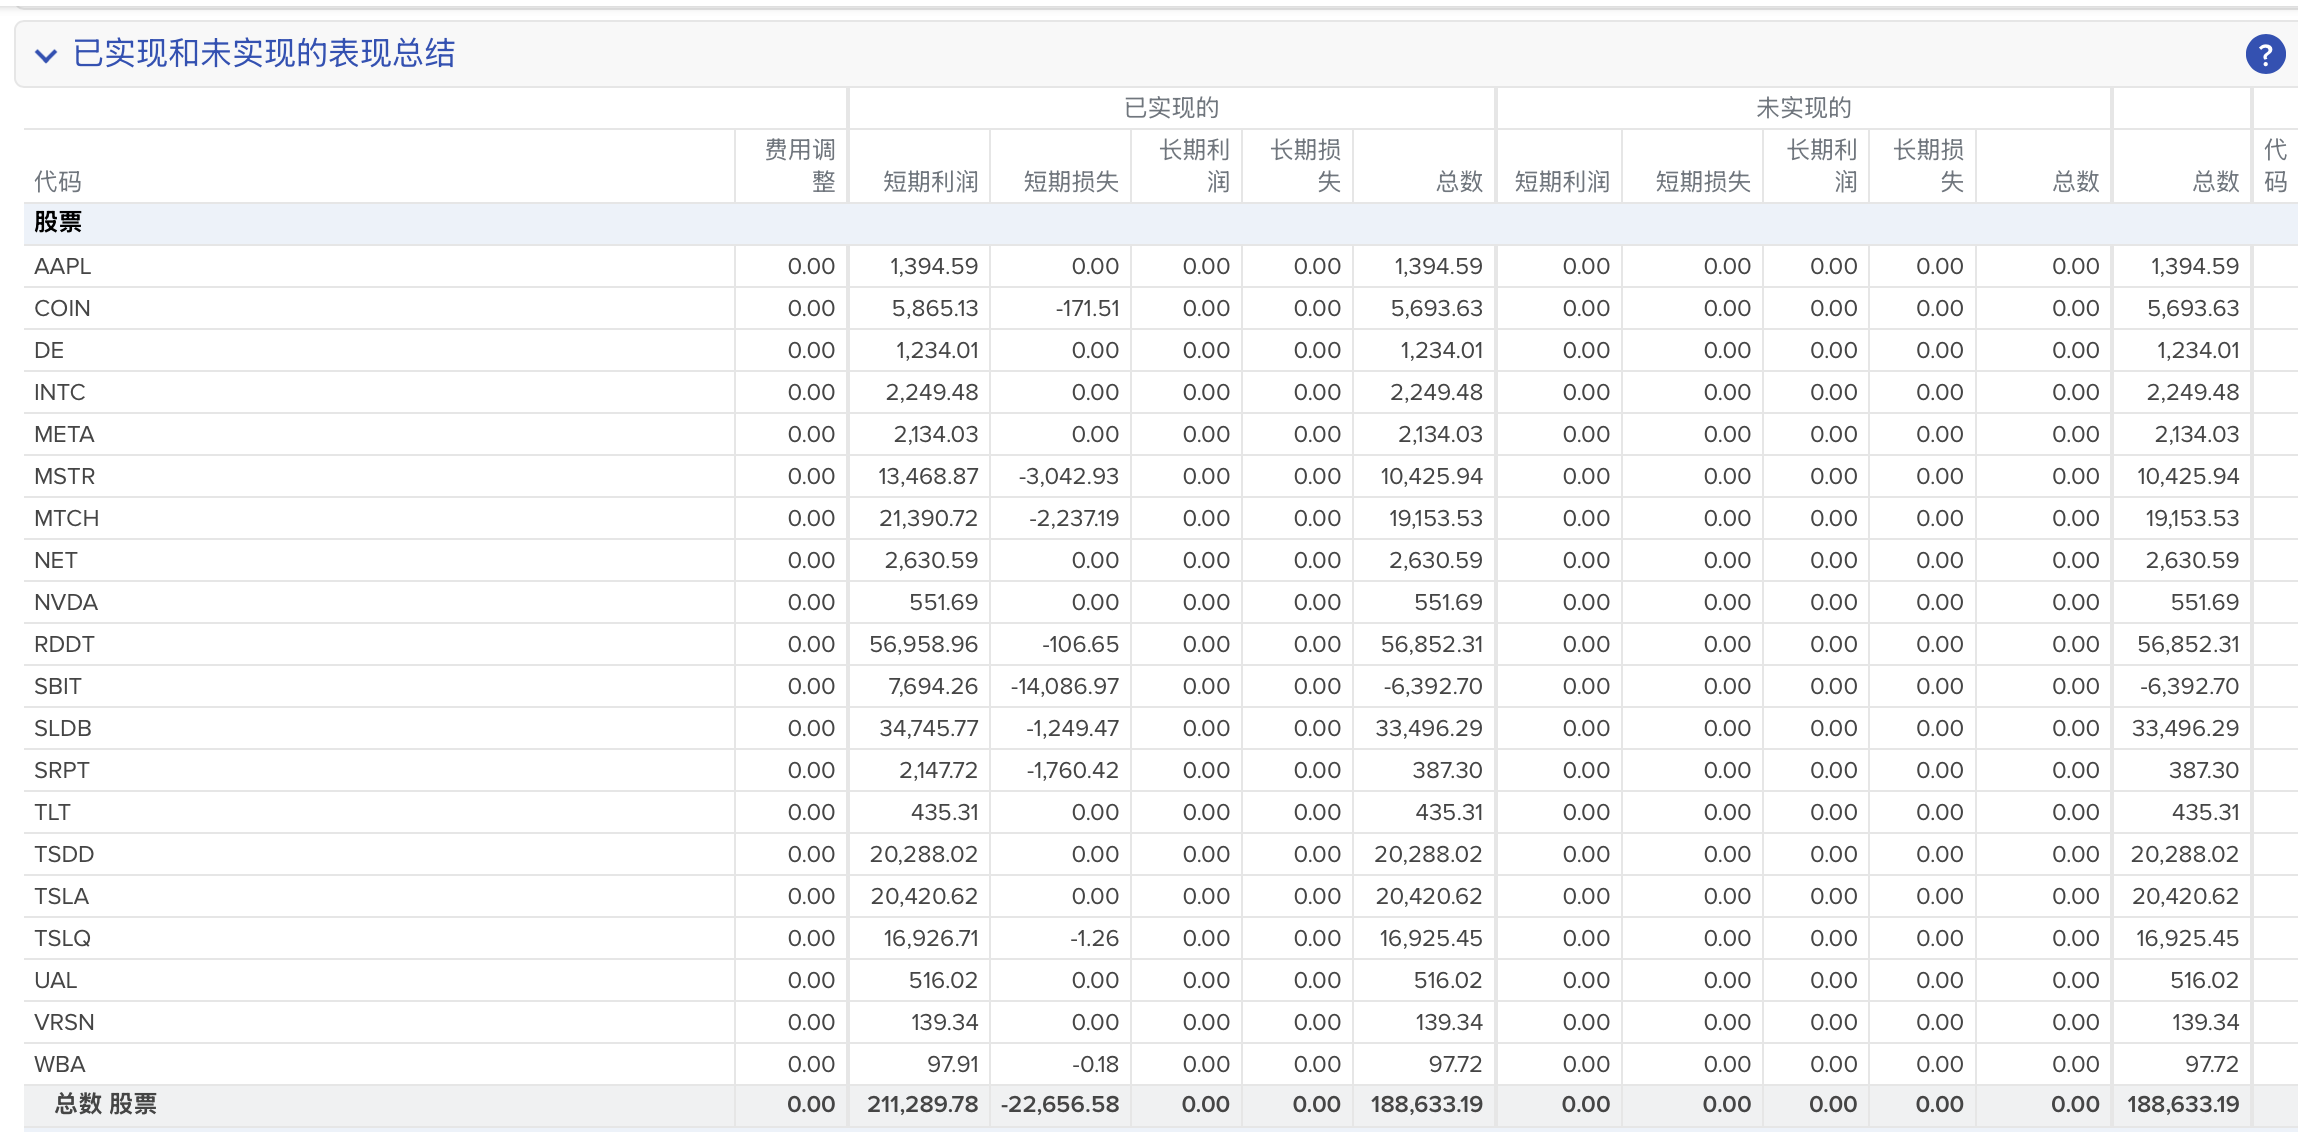
Task: Click RDDT short-term profit value 56,958.96
Action: point(922,644)
